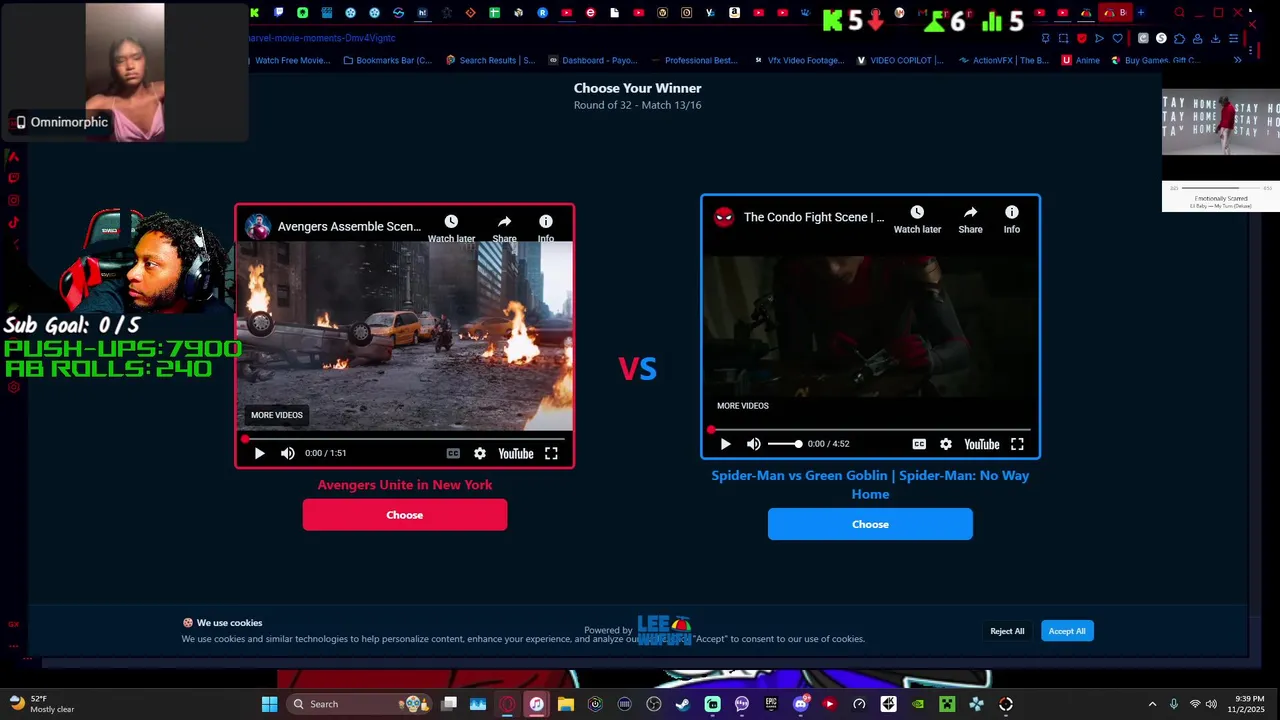Open the Condo Fight Scene channel avatar
The width and height of the screenshot is (1280, 720).
point(724,217)
